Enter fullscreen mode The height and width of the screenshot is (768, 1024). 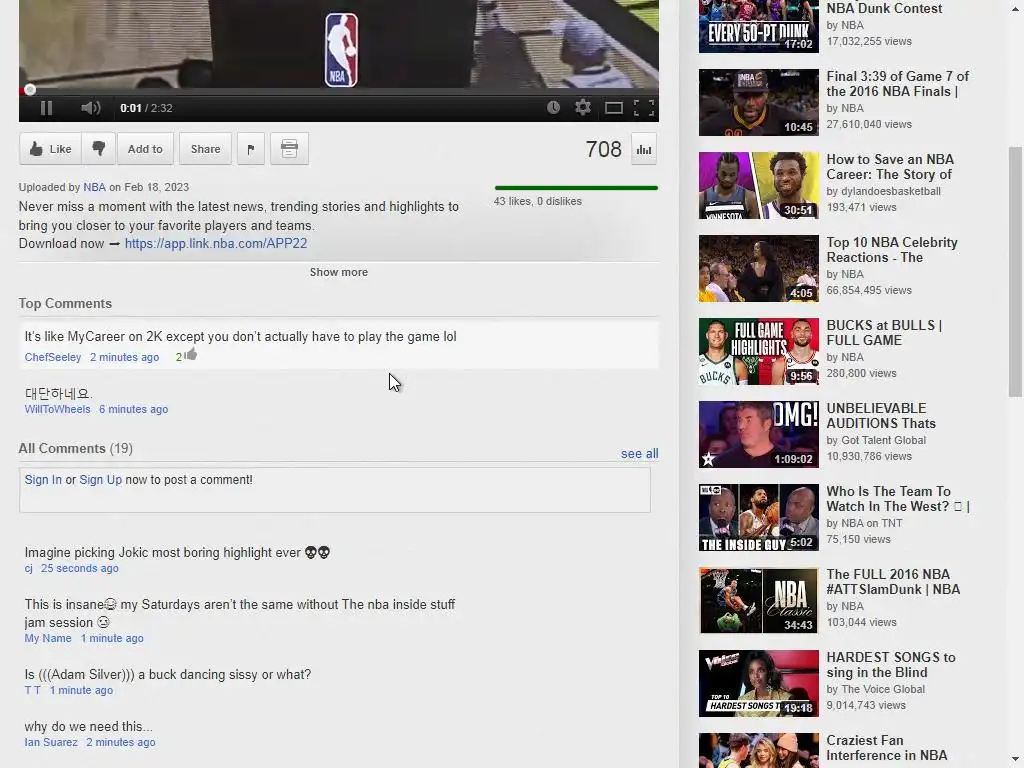[x=644, y=108]
